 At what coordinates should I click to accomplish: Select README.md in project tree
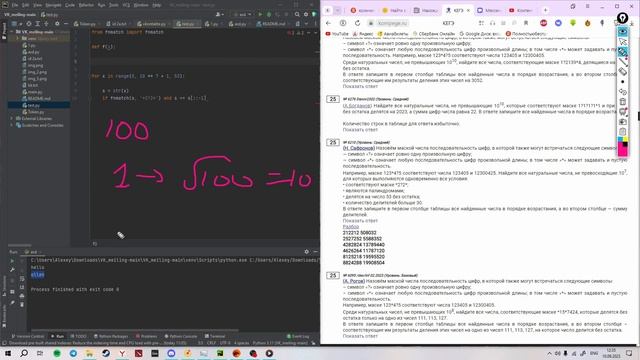(37, 98)
